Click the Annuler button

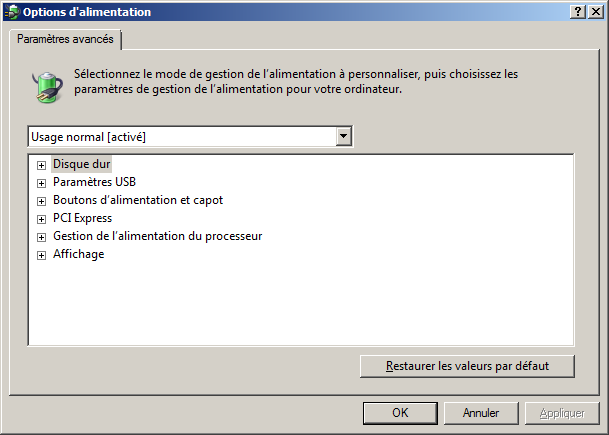(481, 412)
